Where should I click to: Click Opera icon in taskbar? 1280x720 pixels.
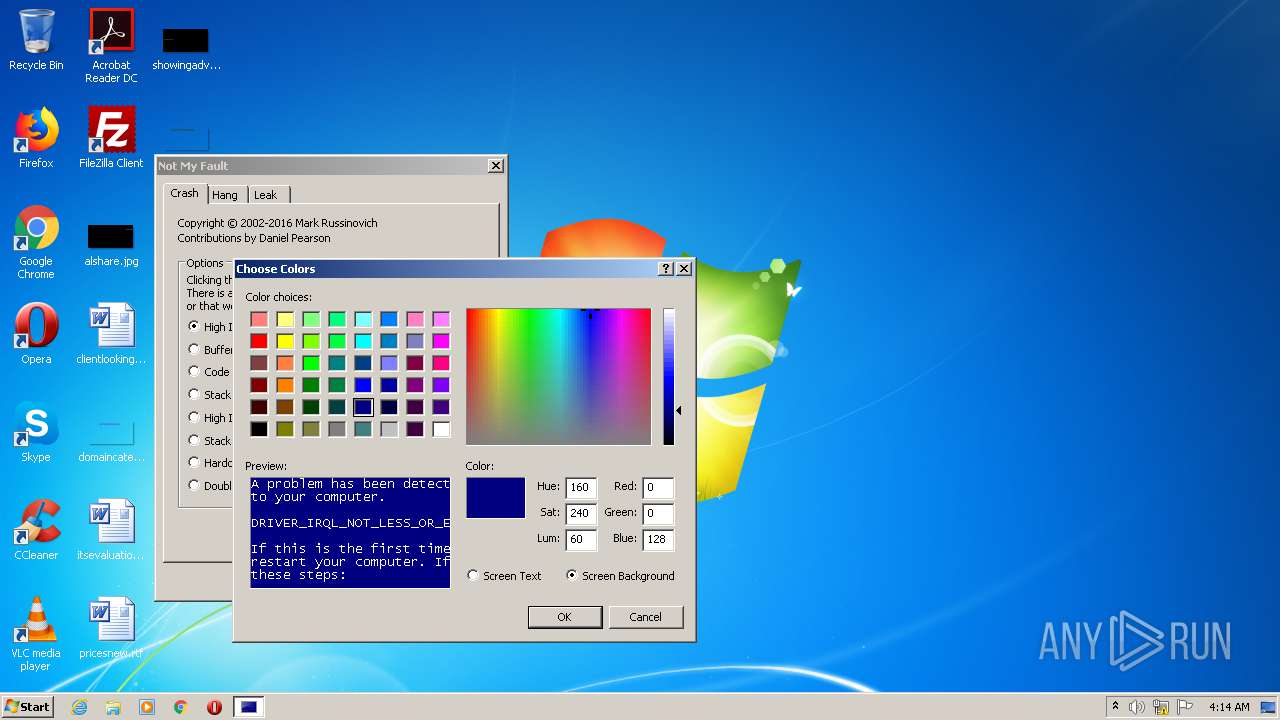(214, 707)
